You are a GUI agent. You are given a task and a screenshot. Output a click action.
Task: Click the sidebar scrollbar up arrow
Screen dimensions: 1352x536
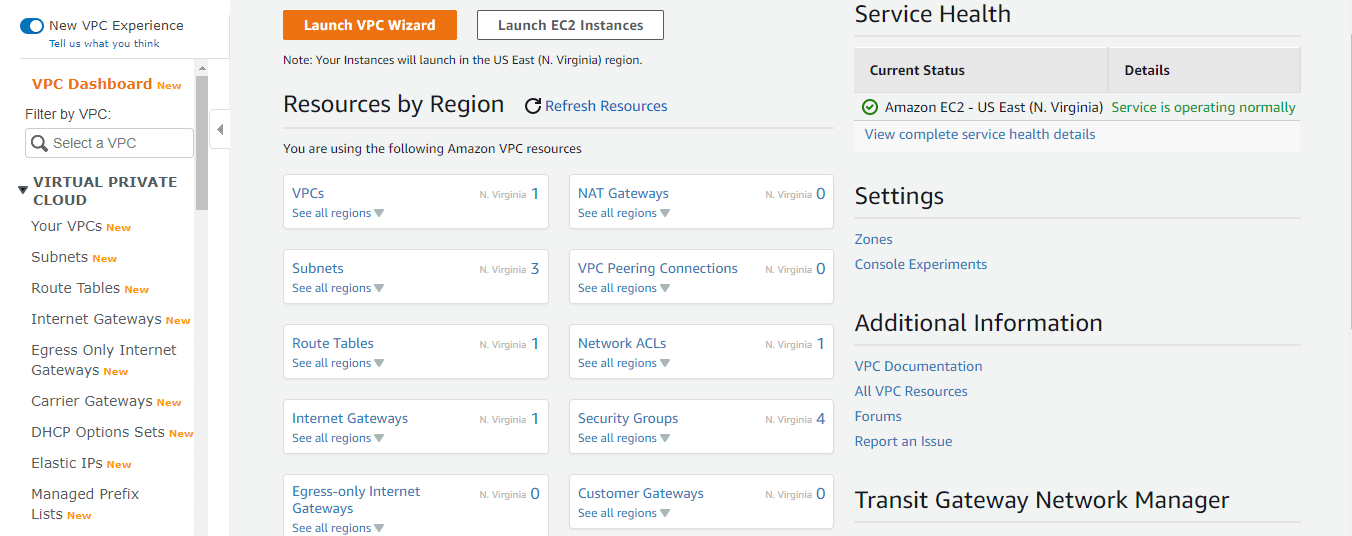point(202,68)
